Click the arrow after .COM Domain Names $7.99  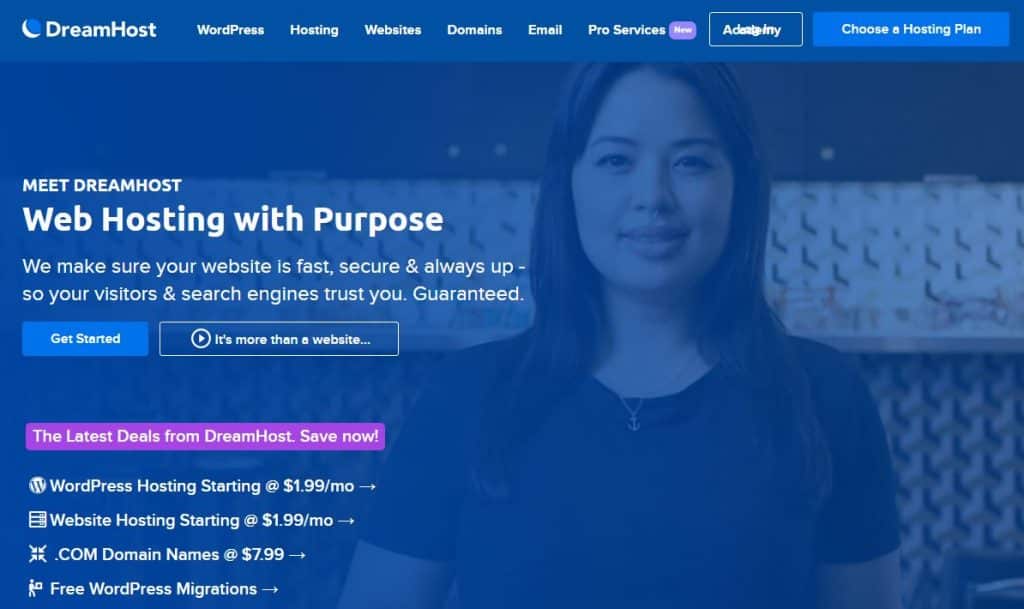tap(298, 555)
